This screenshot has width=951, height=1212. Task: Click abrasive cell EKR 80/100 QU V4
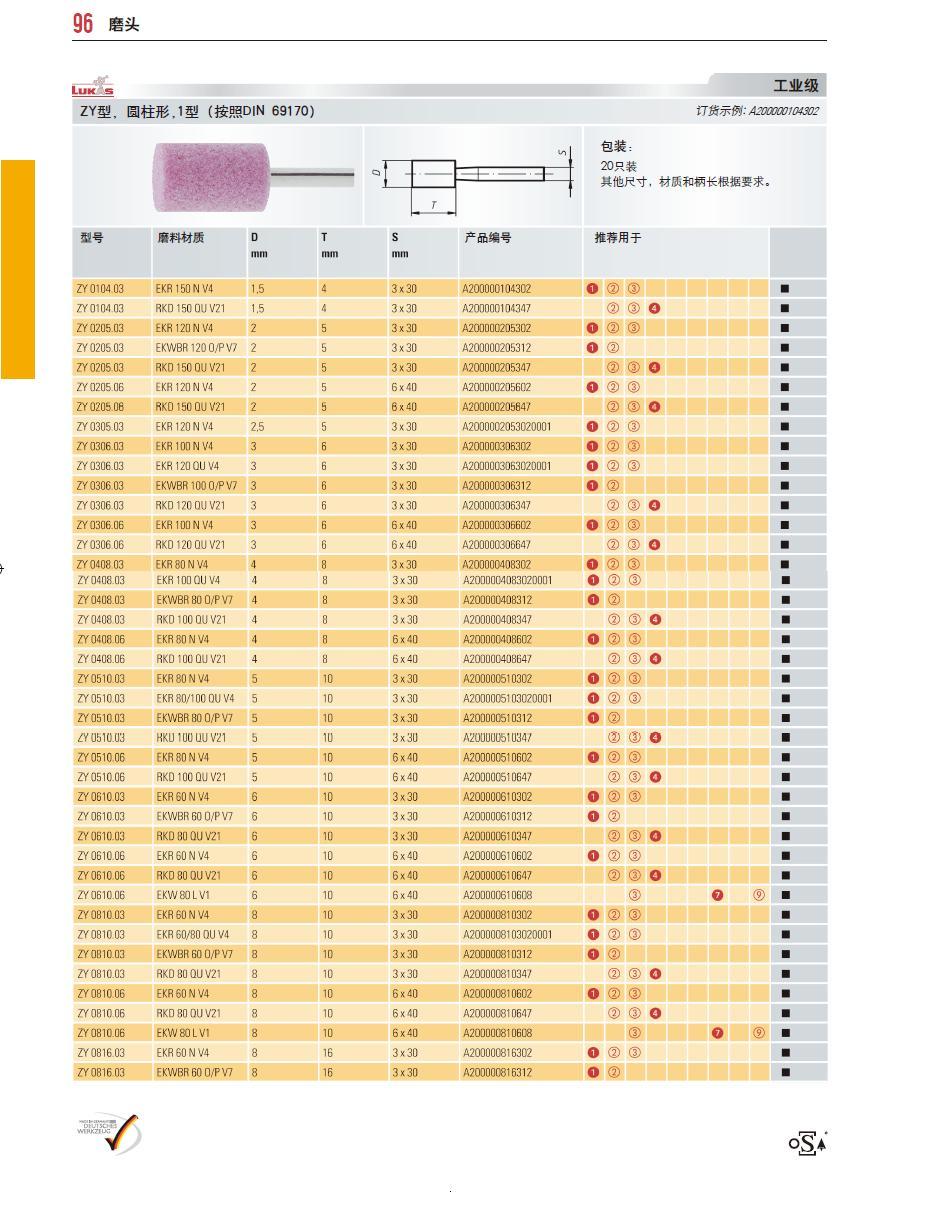click(x=195, y=698)
